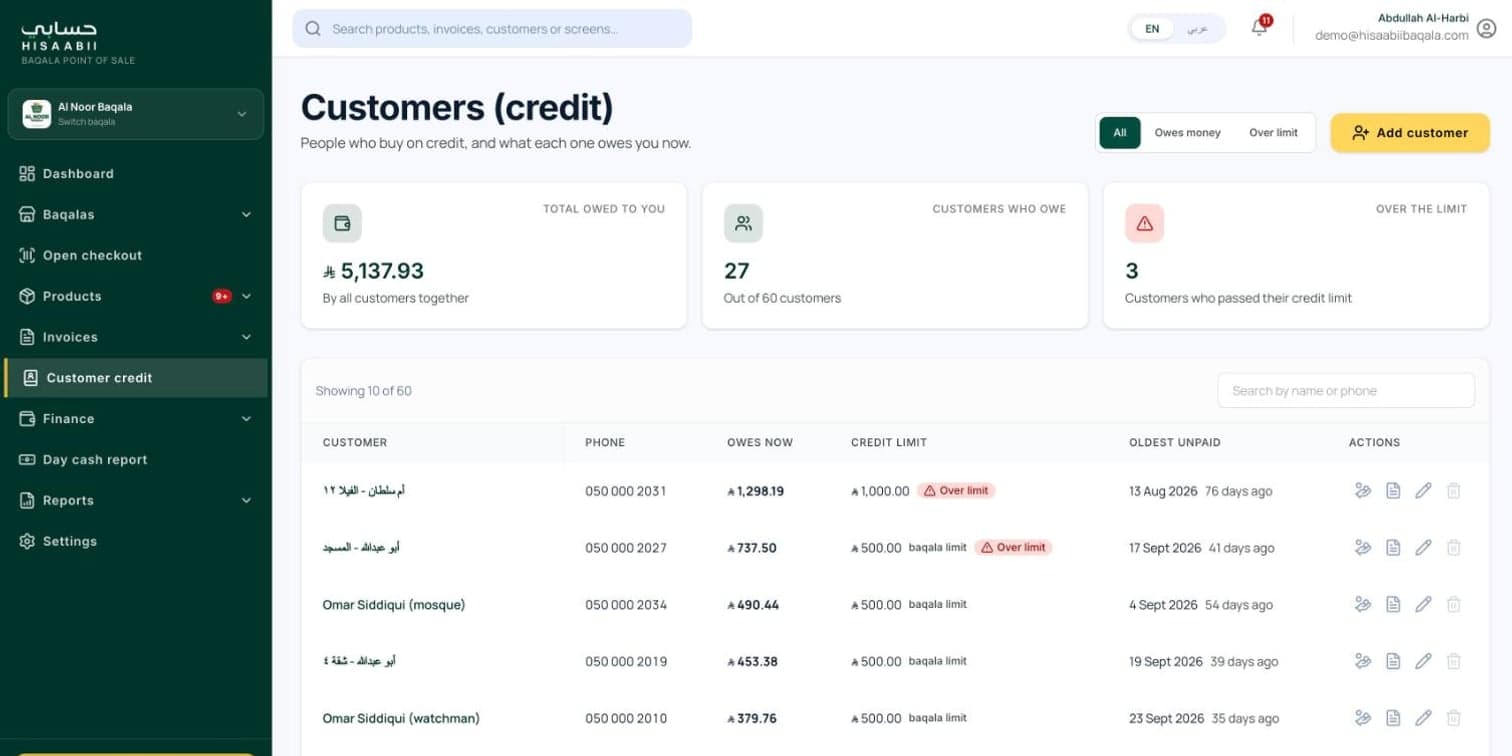1512x756 pixels.
Task: Filter customers by Over limit
Action: pyautogui.click(x=1273, y=132)
